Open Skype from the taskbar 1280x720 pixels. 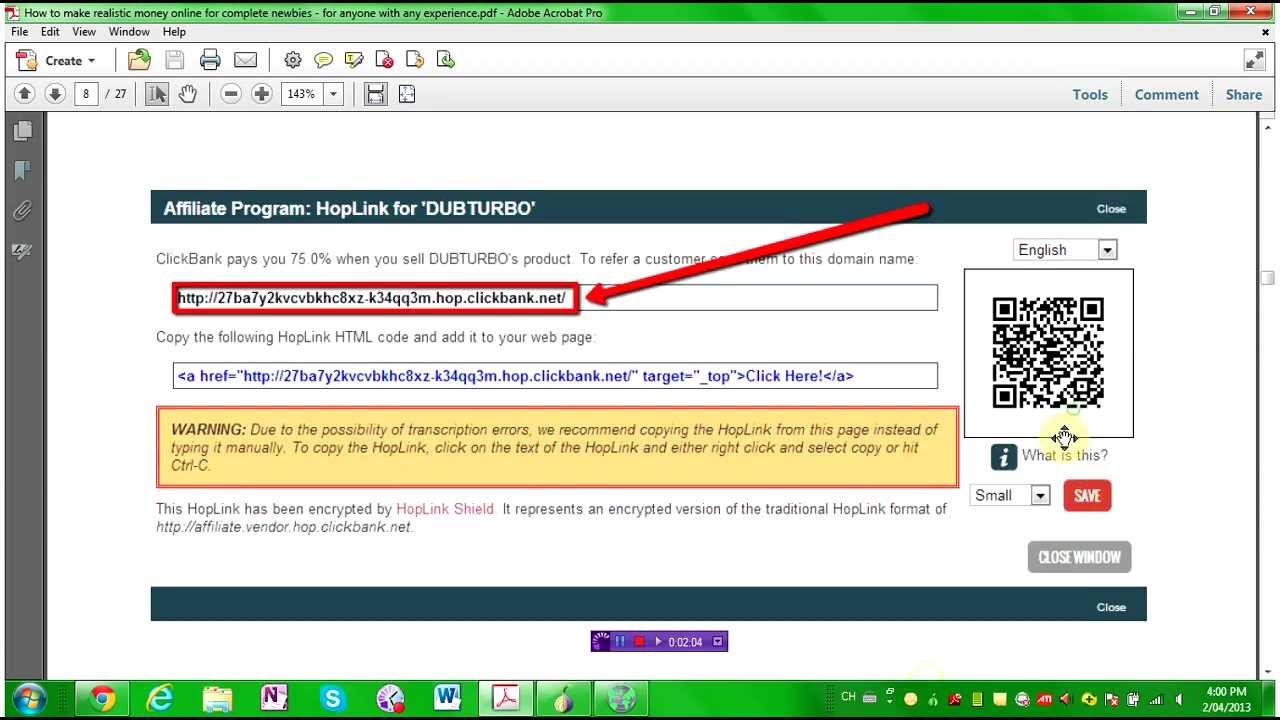click(331, 699)
